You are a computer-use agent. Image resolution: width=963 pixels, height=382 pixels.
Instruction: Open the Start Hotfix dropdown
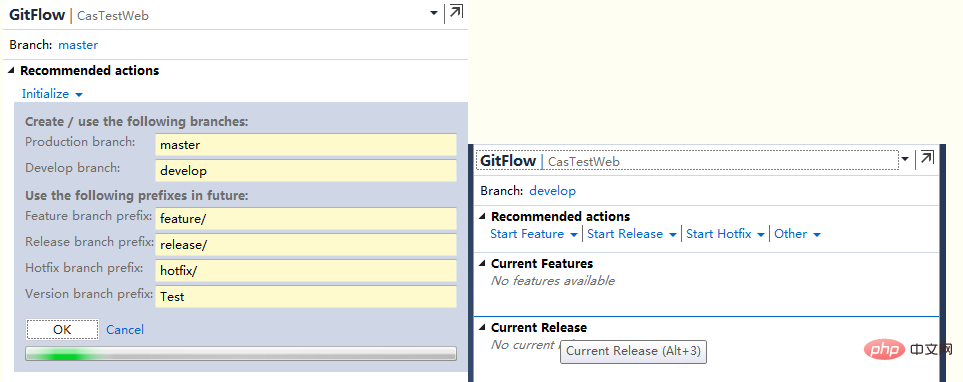coord(725,234)
